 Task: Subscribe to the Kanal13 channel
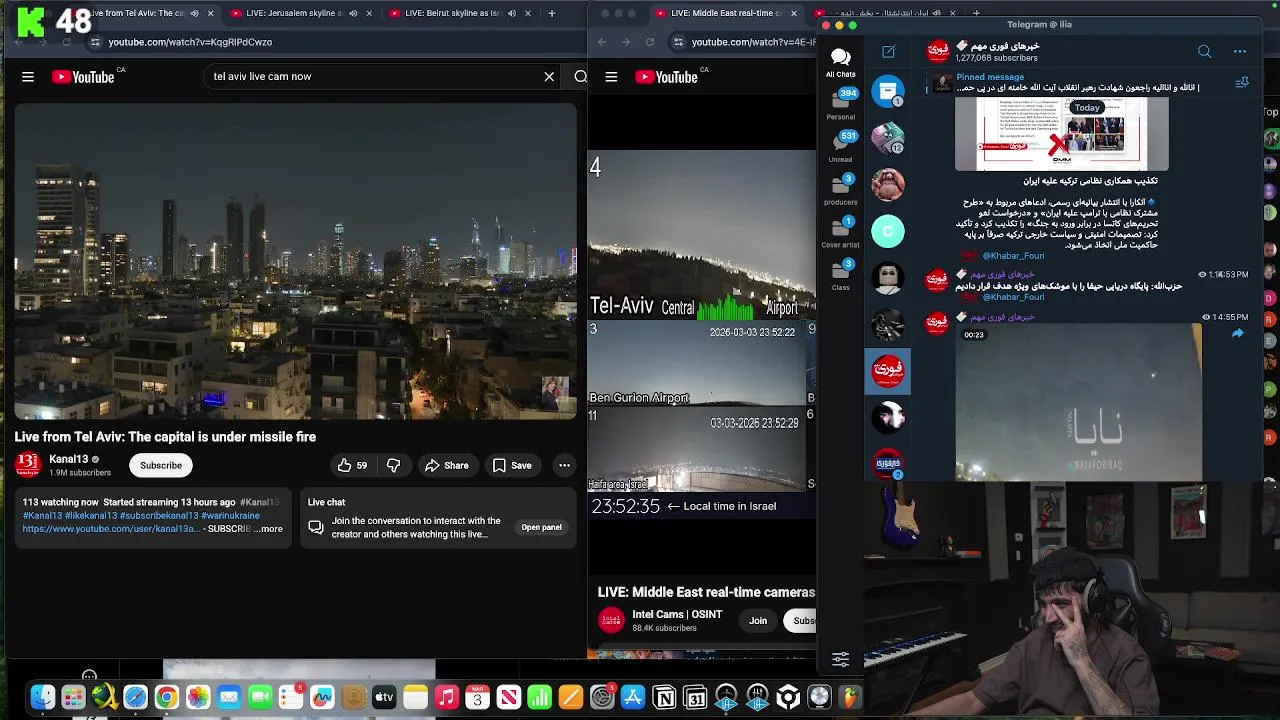point(161,465)
